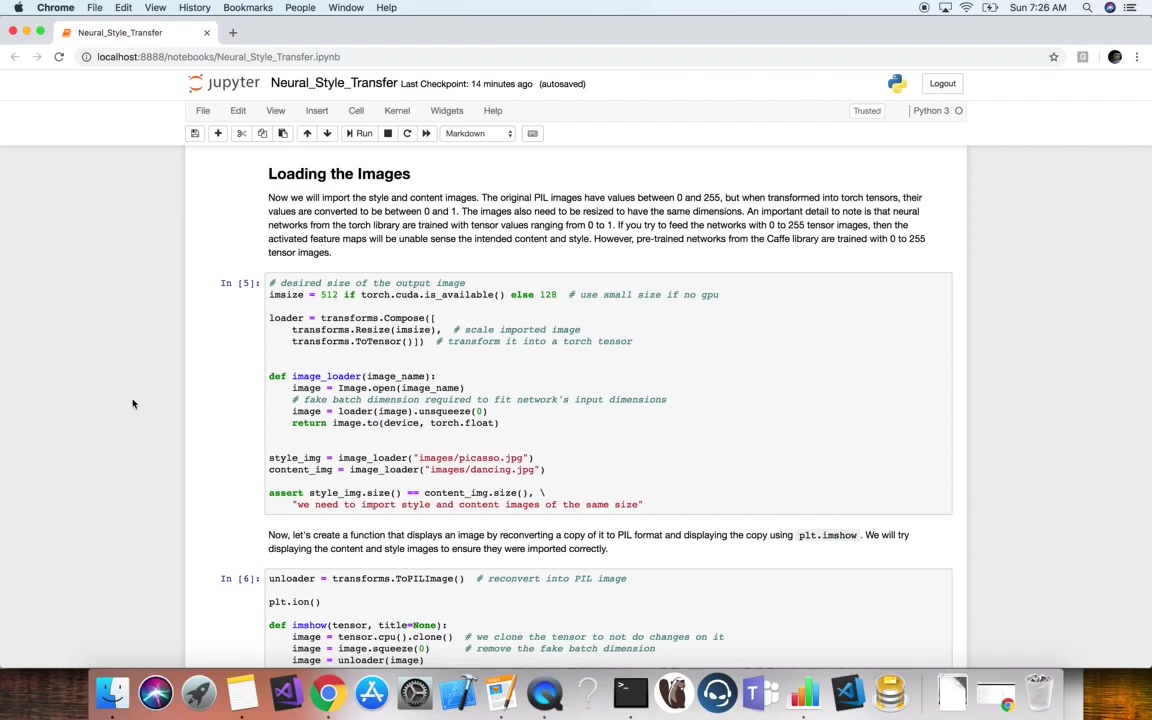Cut selected cells with the scissors icon
1152x720 pixels.
[241, 134]
